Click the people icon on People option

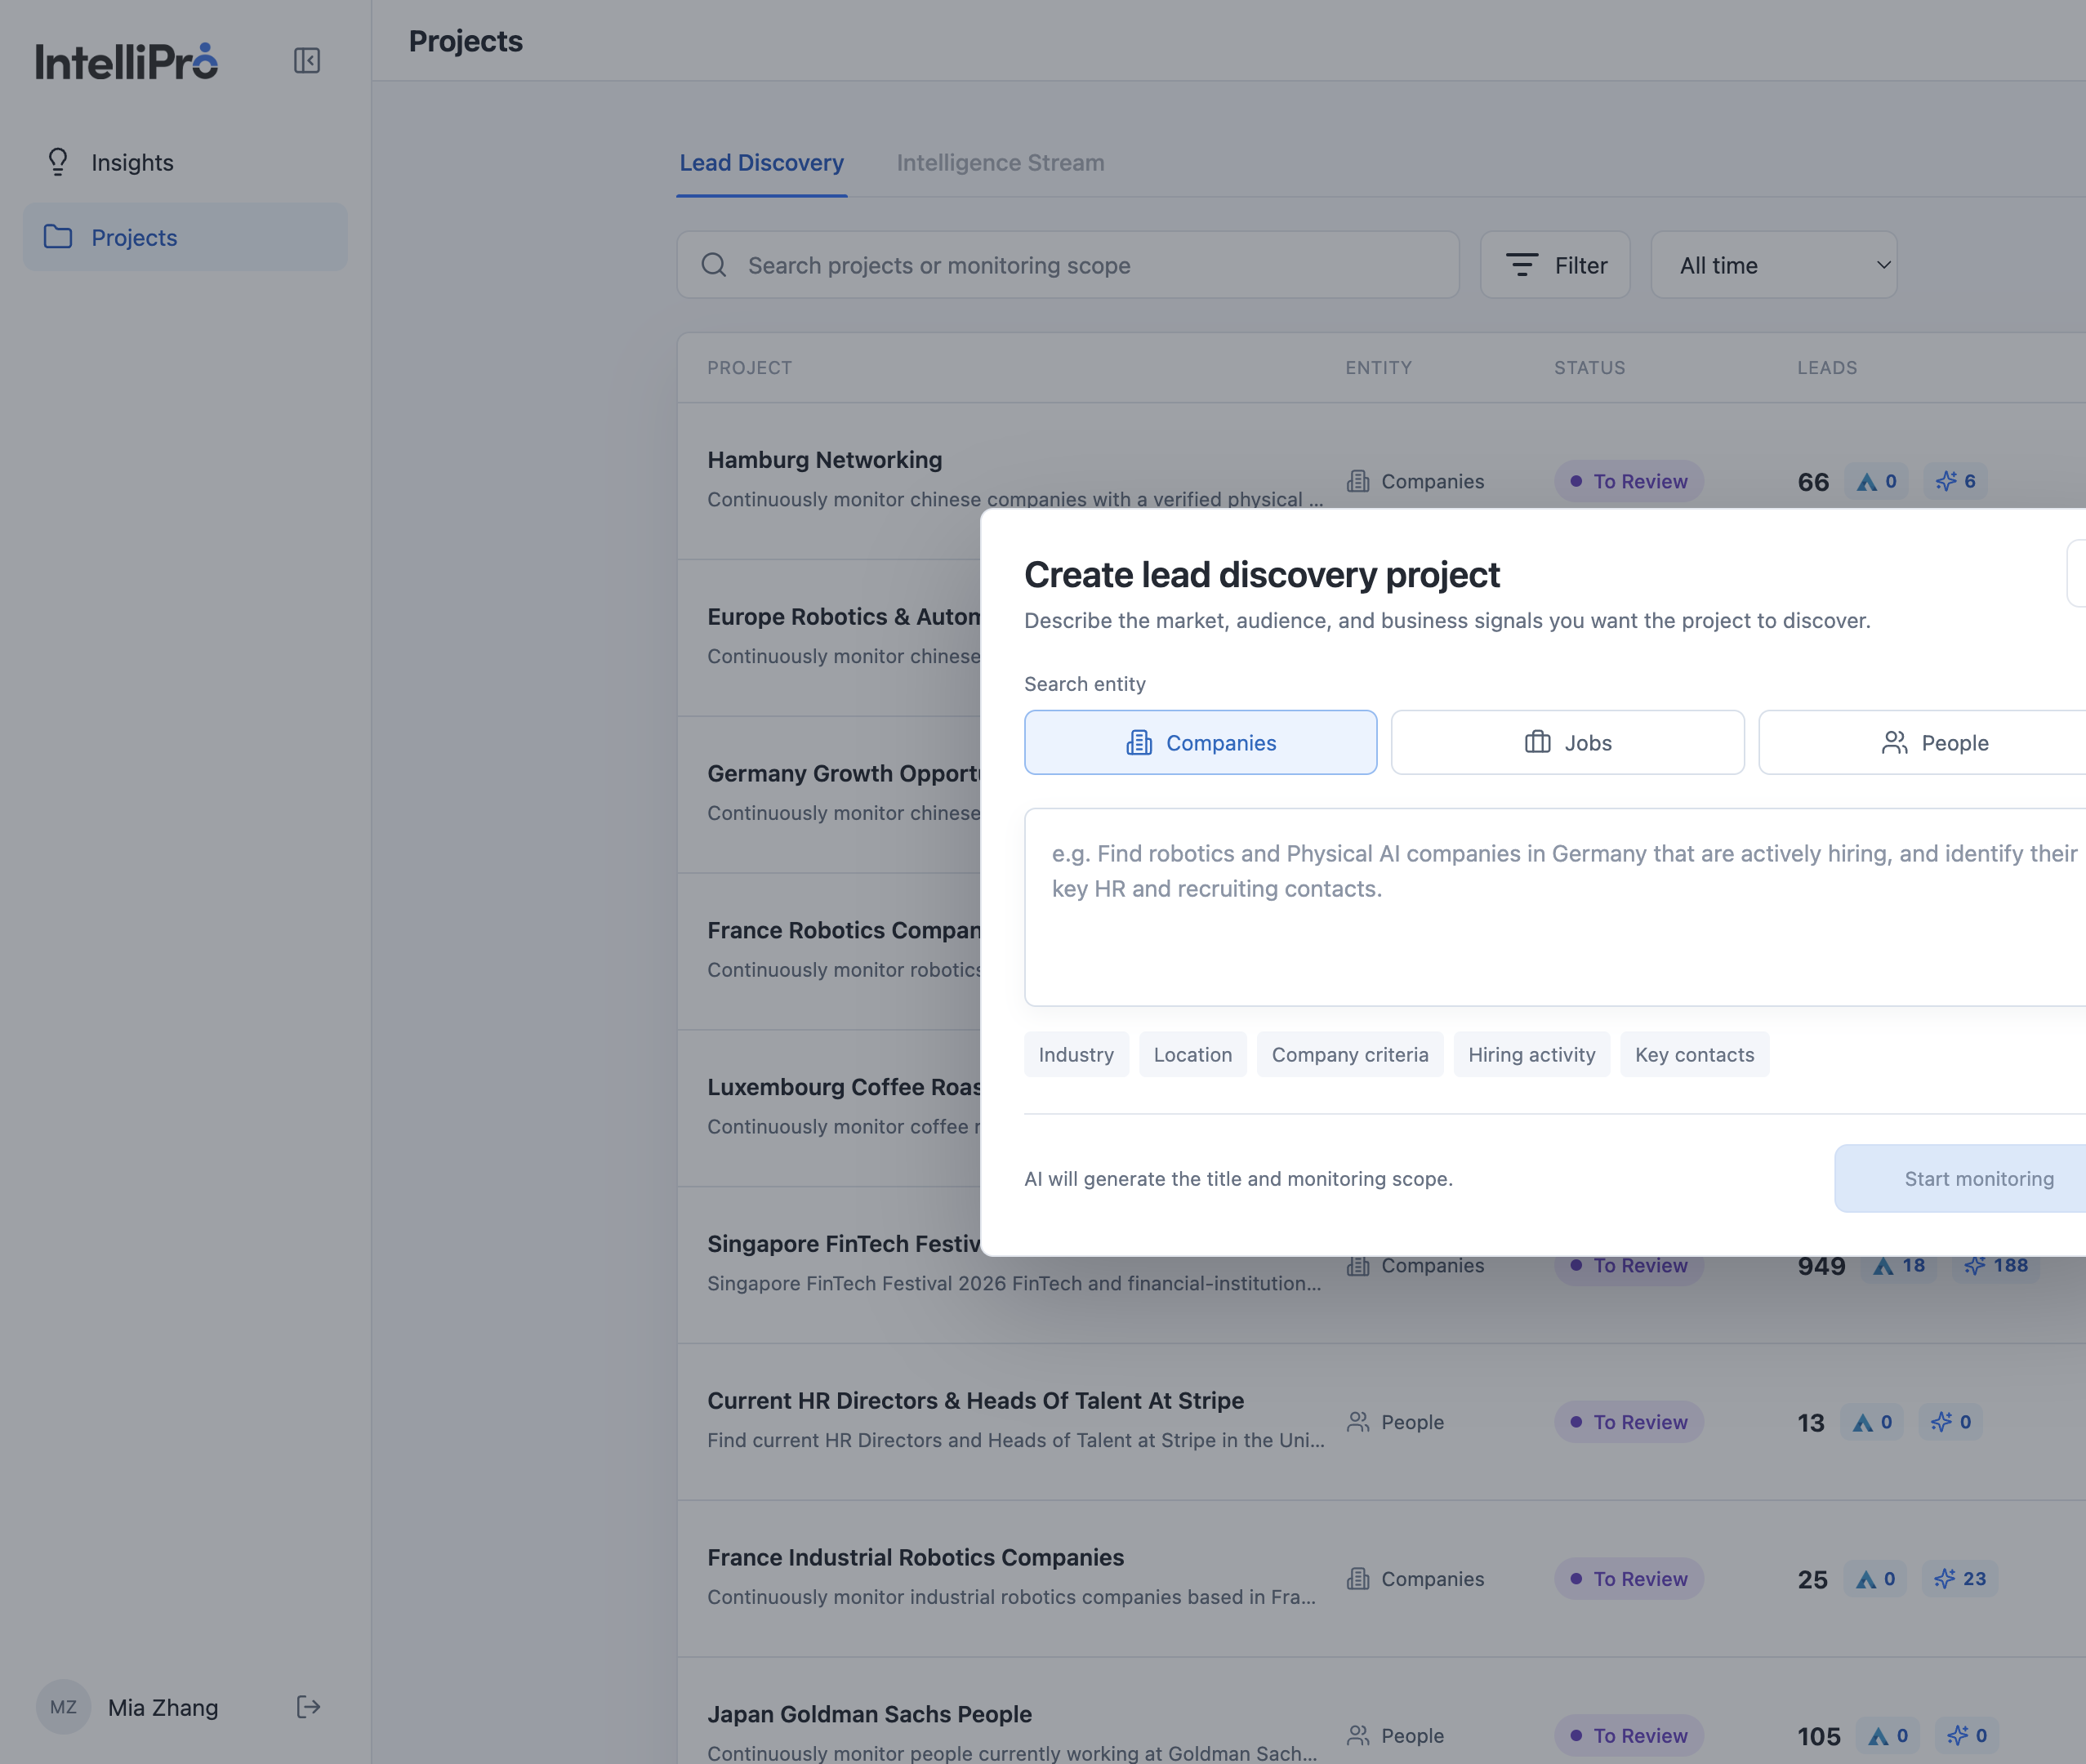1894,743
